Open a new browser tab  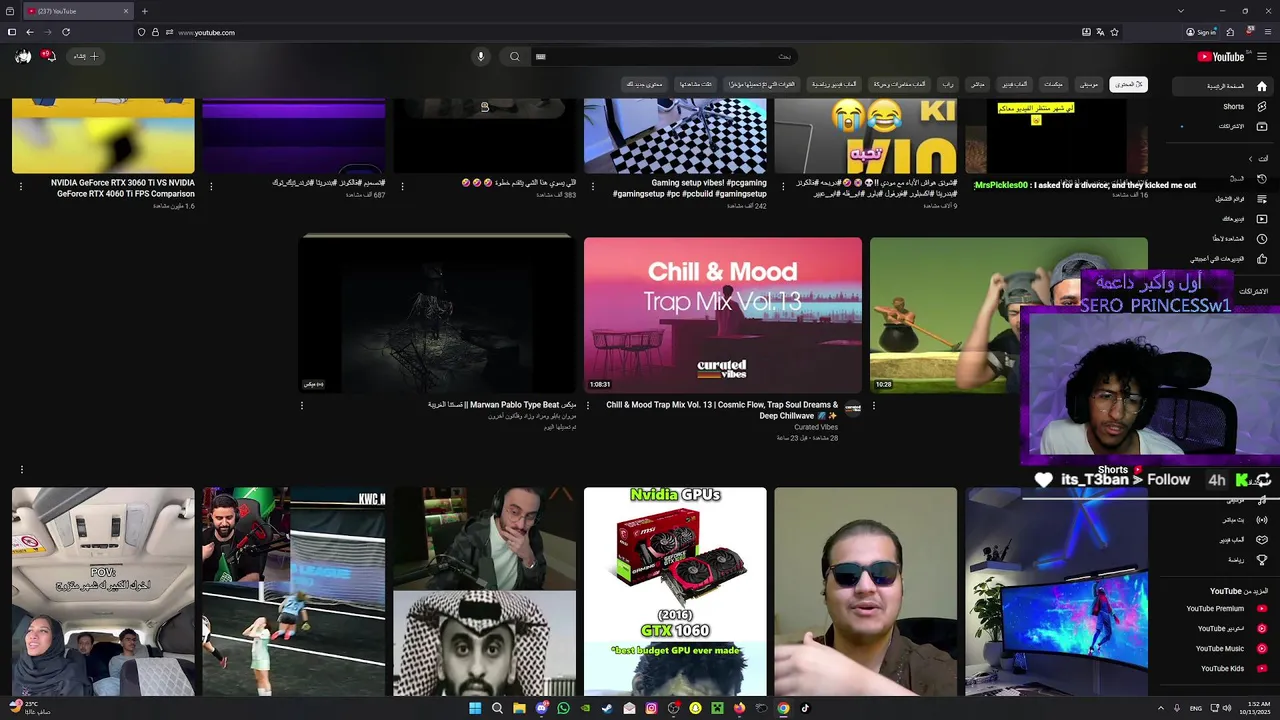(x=144, y=11)
